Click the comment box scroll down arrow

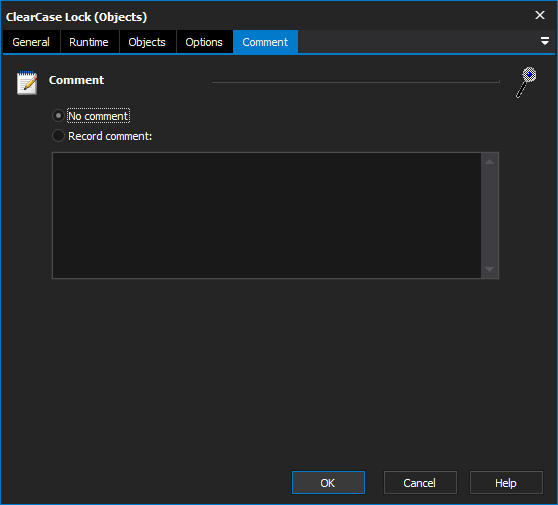(x=490, y=269)
